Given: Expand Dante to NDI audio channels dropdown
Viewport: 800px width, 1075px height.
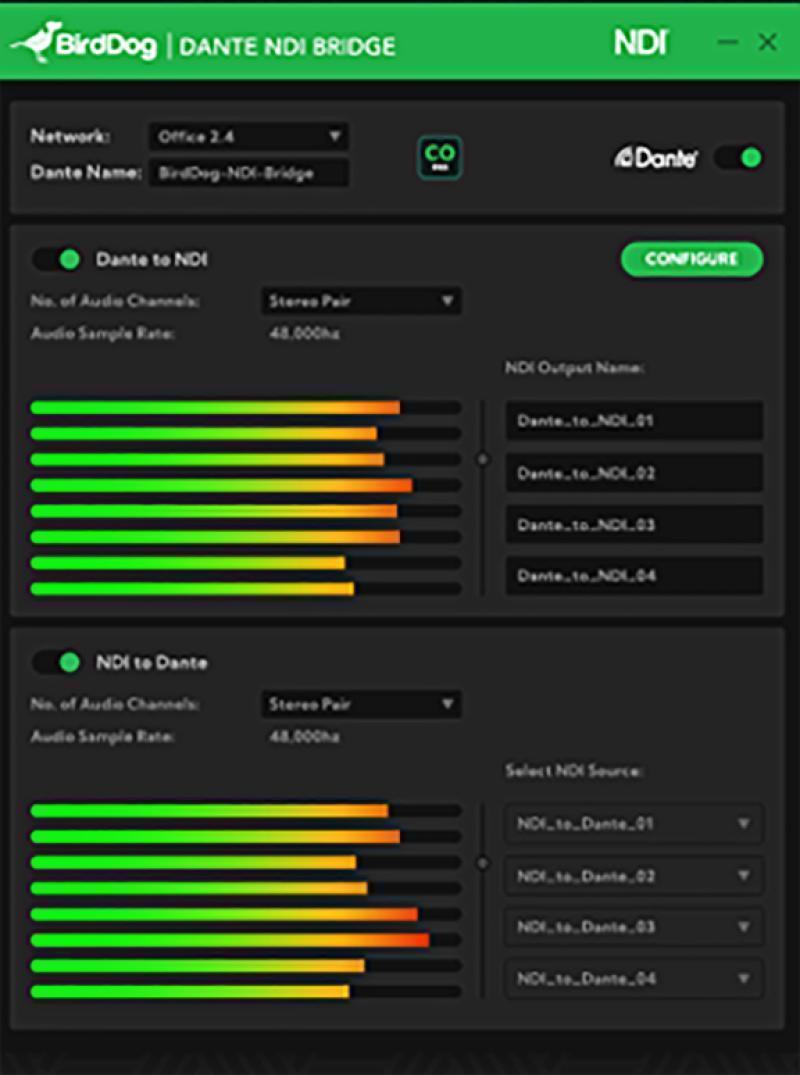Looking at the screenshot, I should click(361, 301).
